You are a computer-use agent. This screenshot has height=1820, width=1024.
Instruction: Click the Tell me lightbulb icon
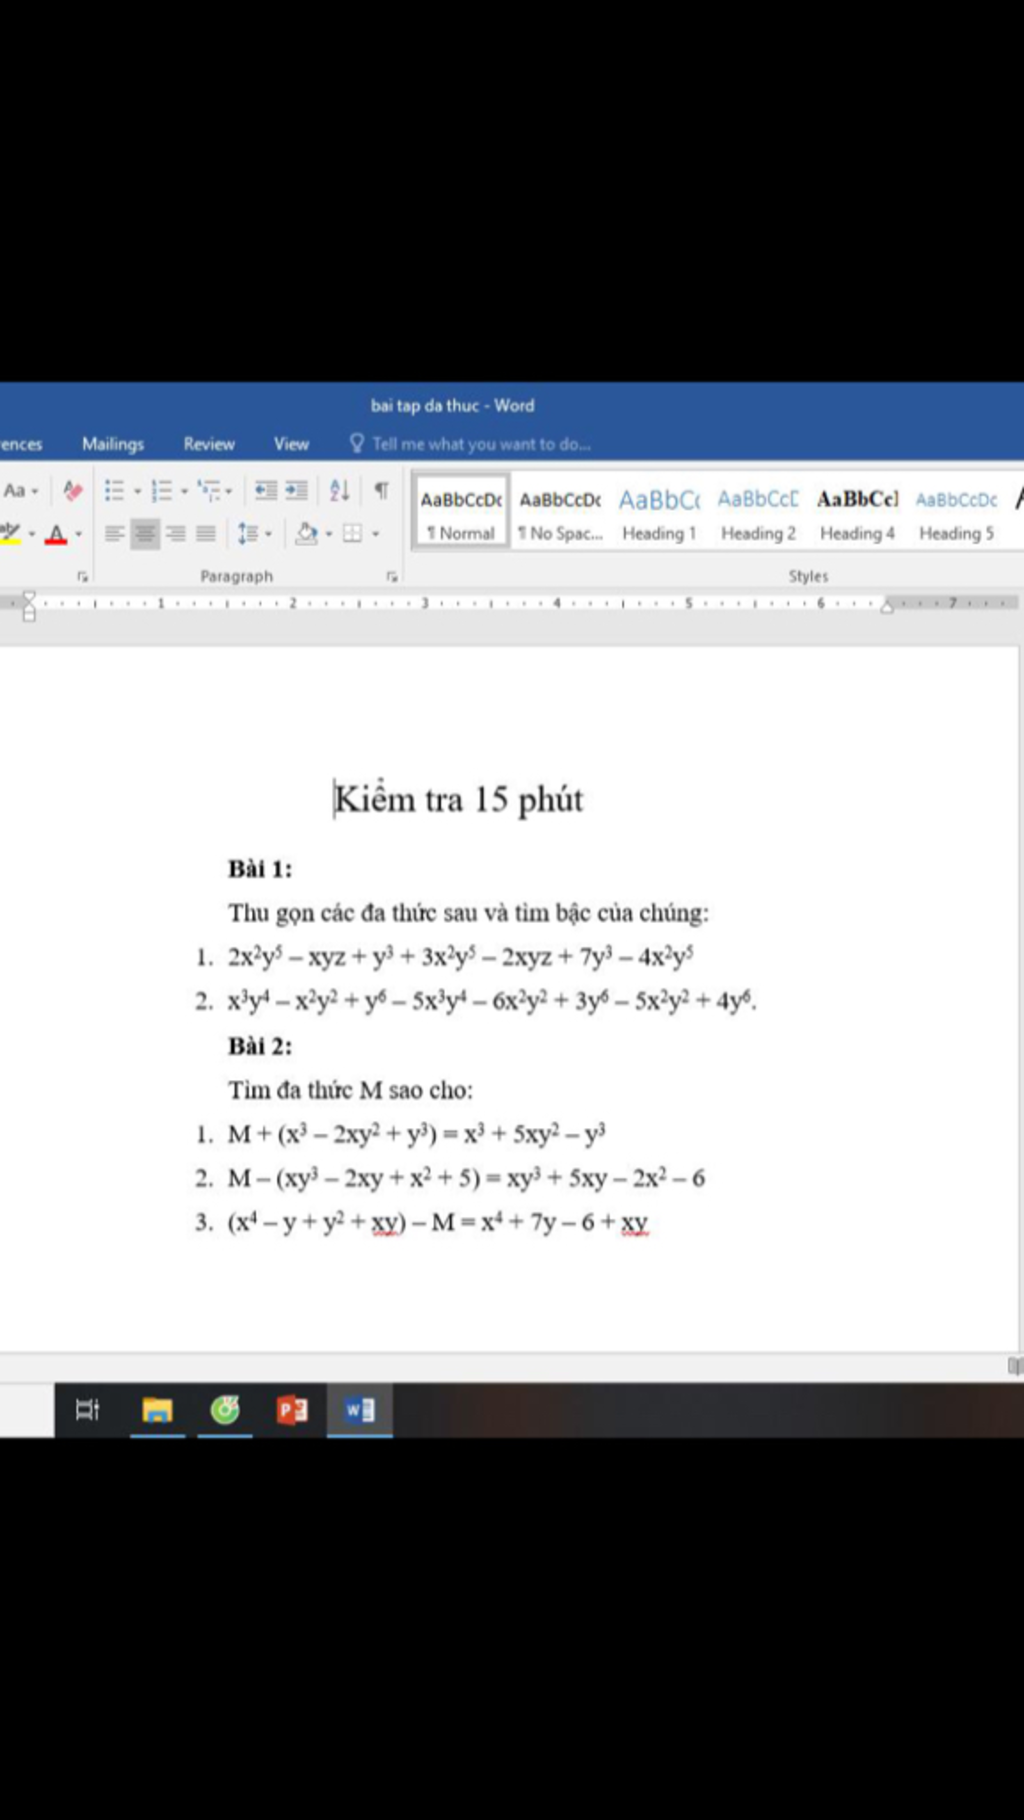[x=356, y=443]
